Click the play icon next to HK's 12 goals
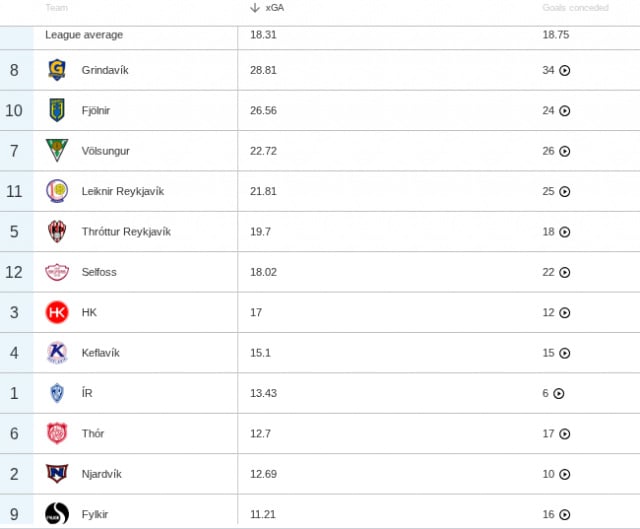This screenshot has height=529, width=640. pyautogui.click(x=564, y=313)
